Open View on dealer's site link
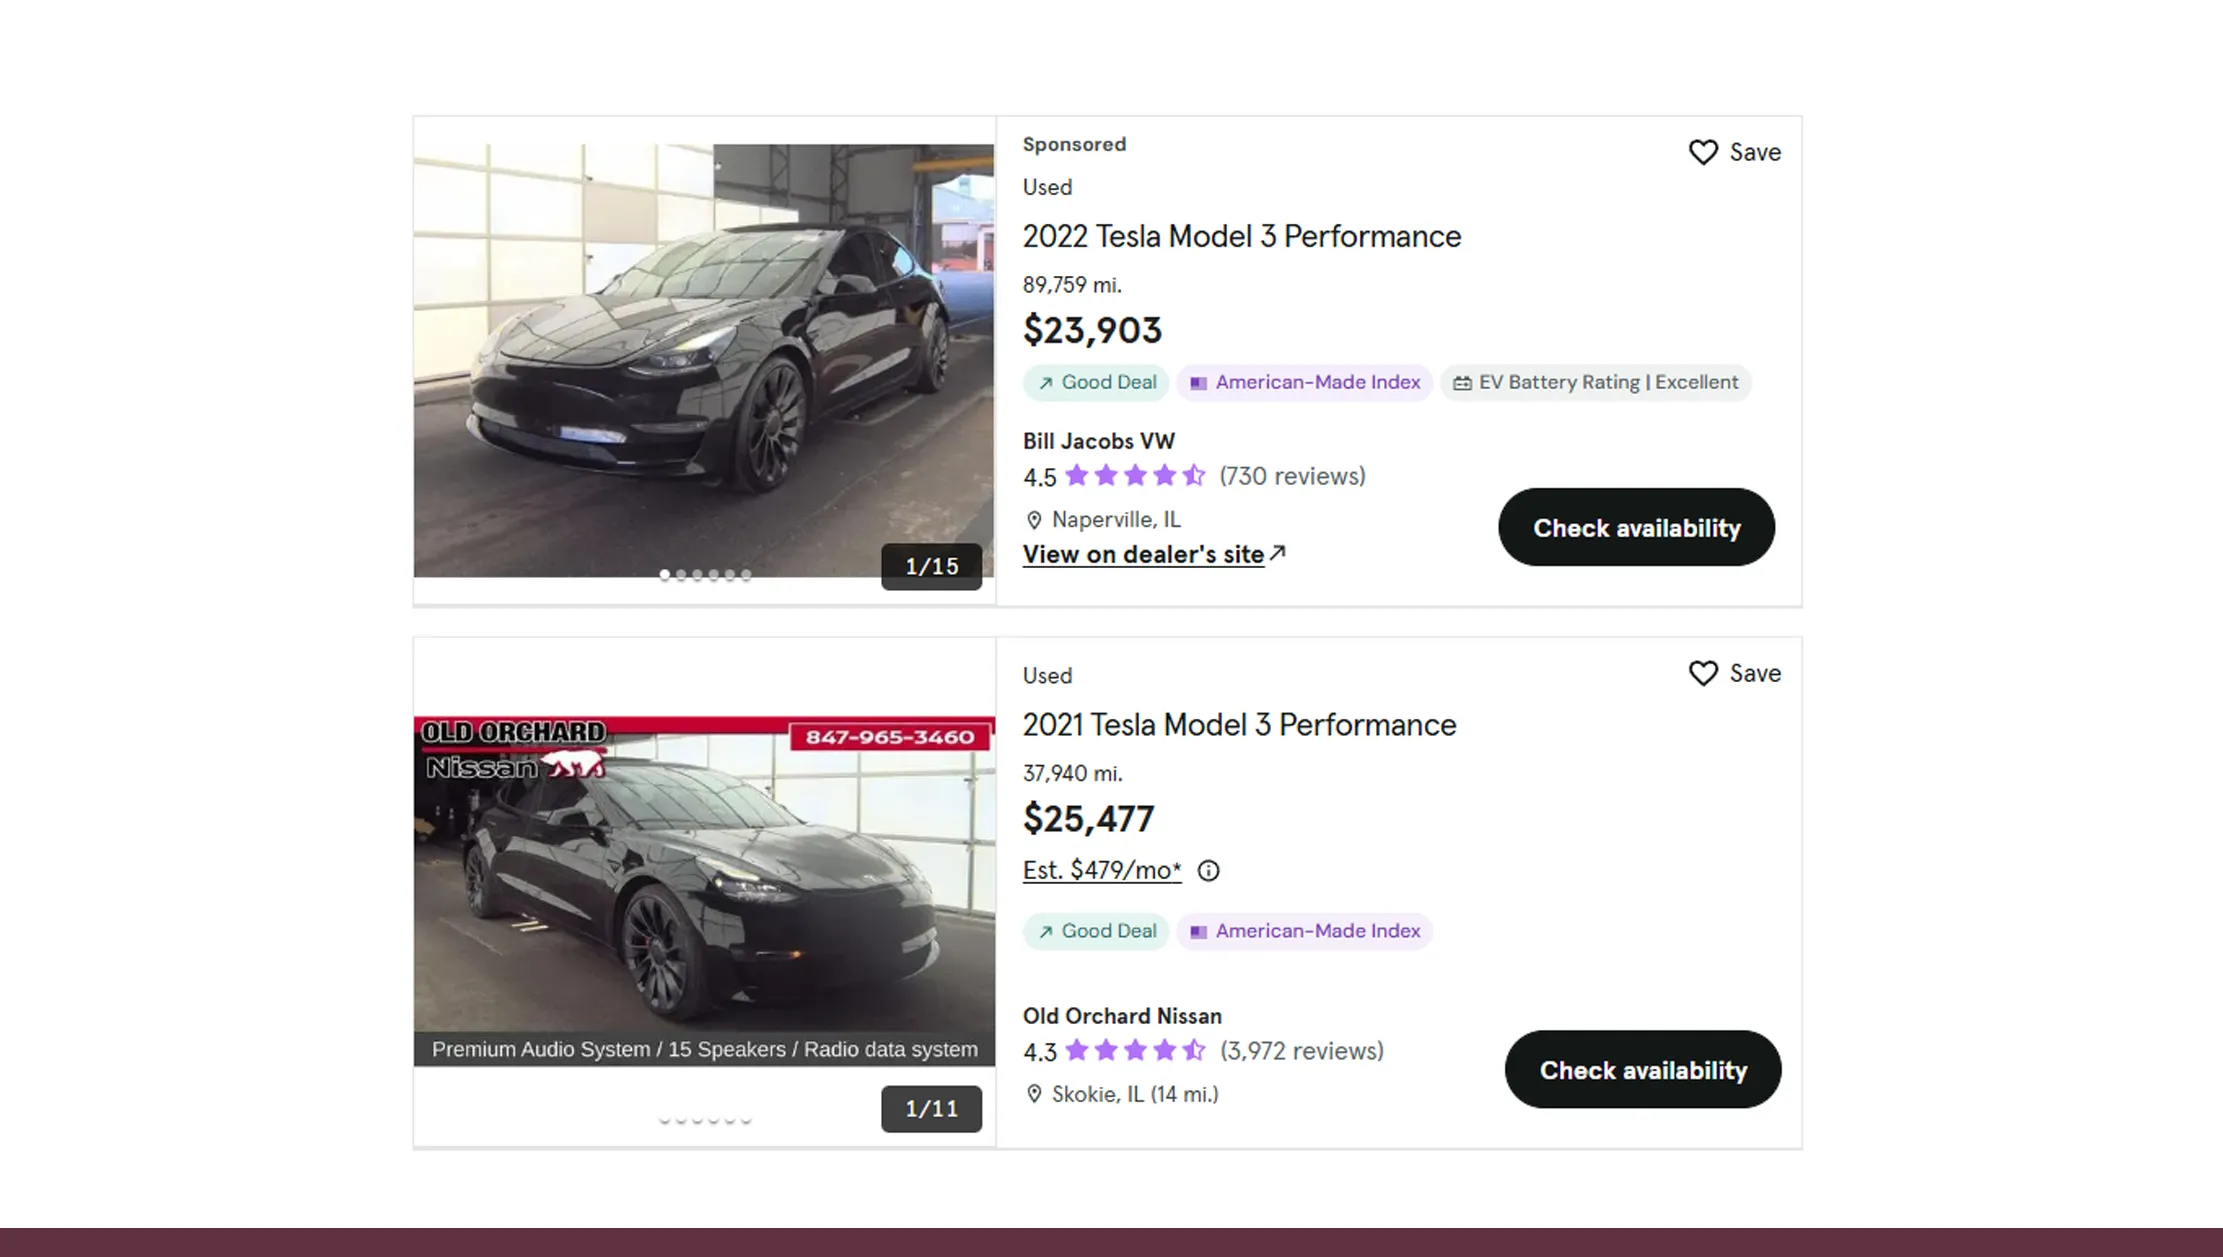The image size is (2223, 1257). point(1143,554)
